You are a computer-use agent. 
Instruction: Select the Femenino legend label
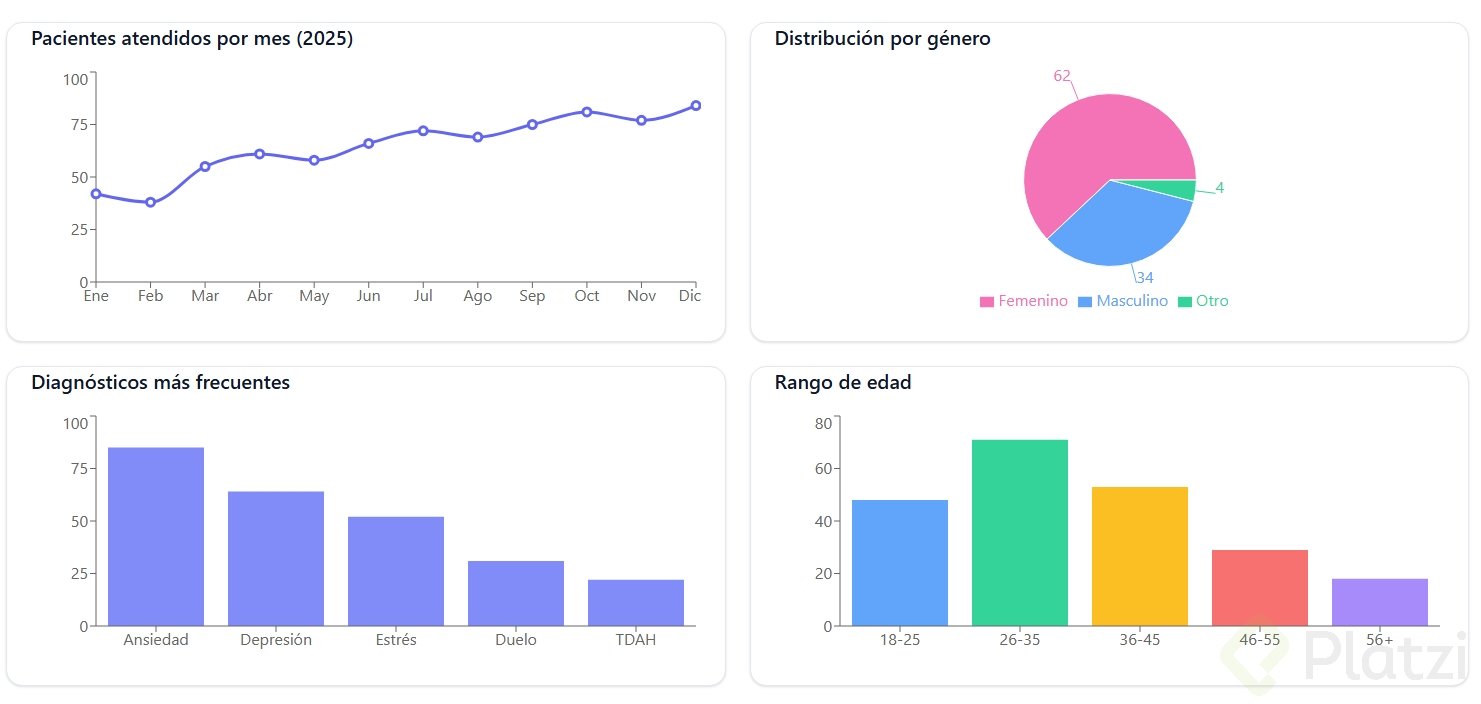coord(1033,301)
